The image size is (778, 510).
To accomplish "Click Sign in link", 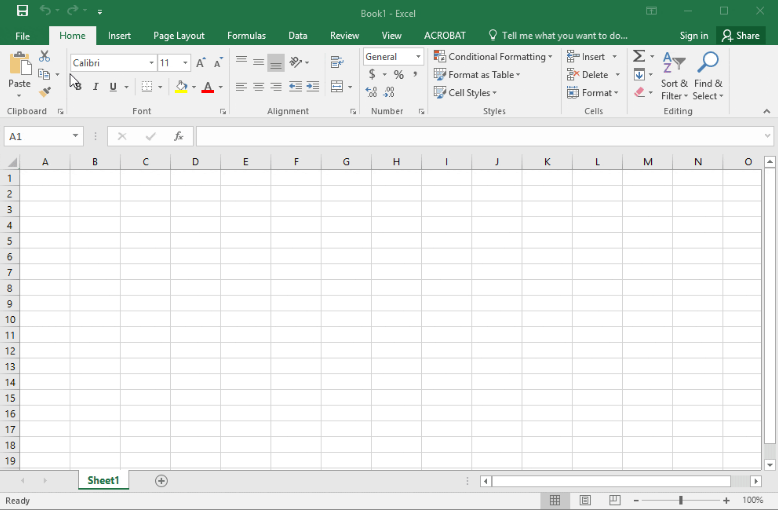I will point(694,36).
